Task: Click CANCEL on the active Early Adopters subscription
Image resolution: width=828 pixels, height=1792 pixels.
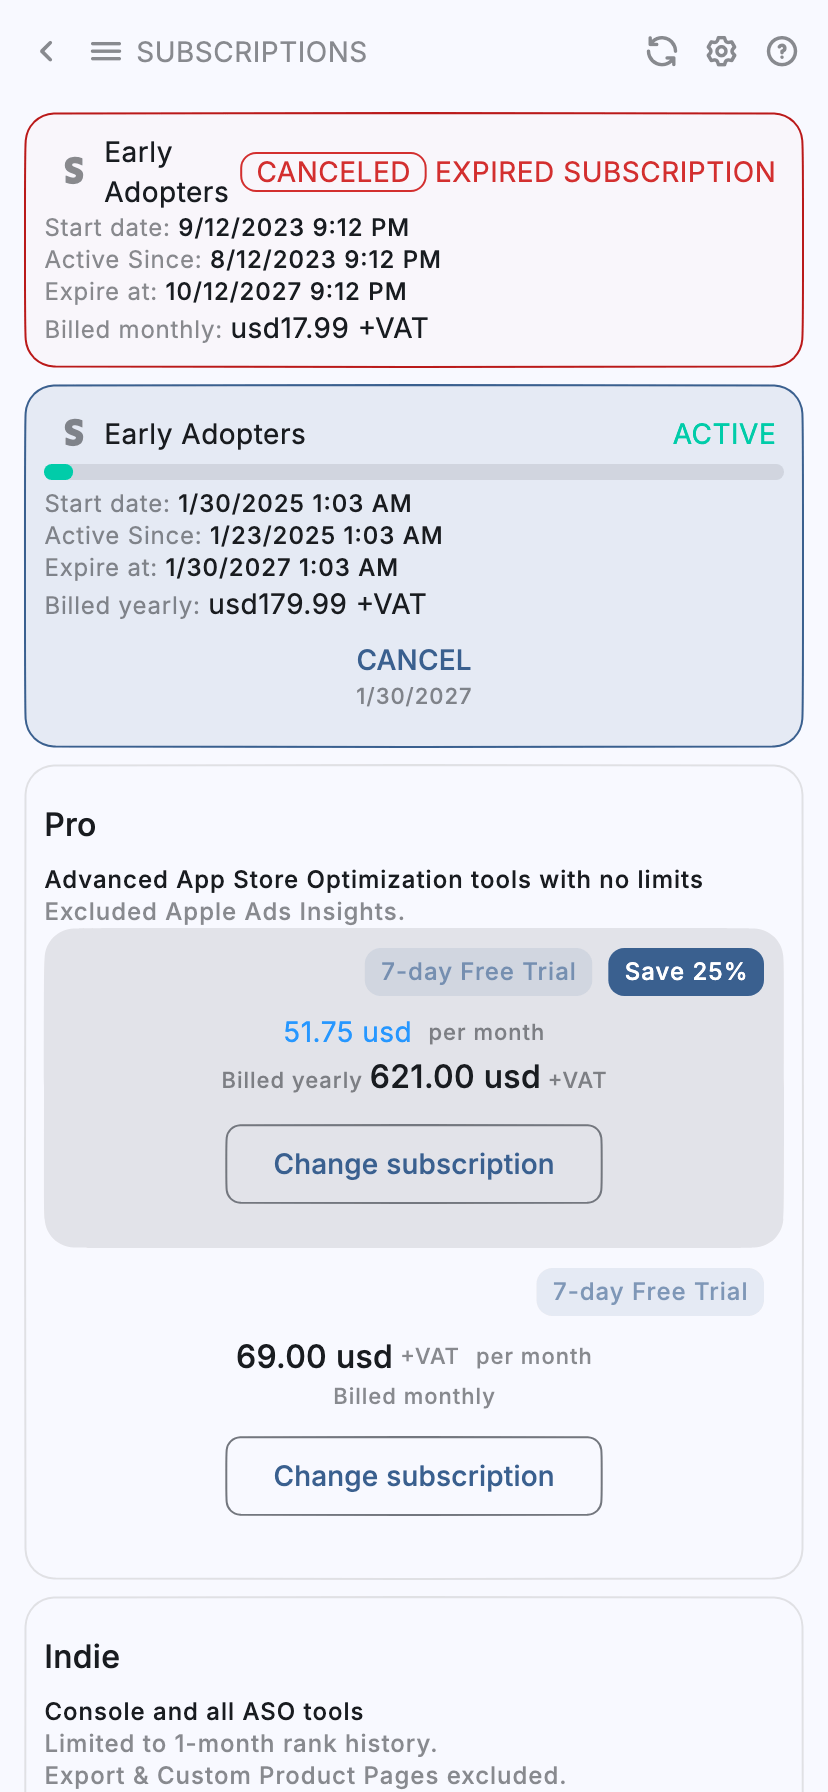Action: pos(413,660)
